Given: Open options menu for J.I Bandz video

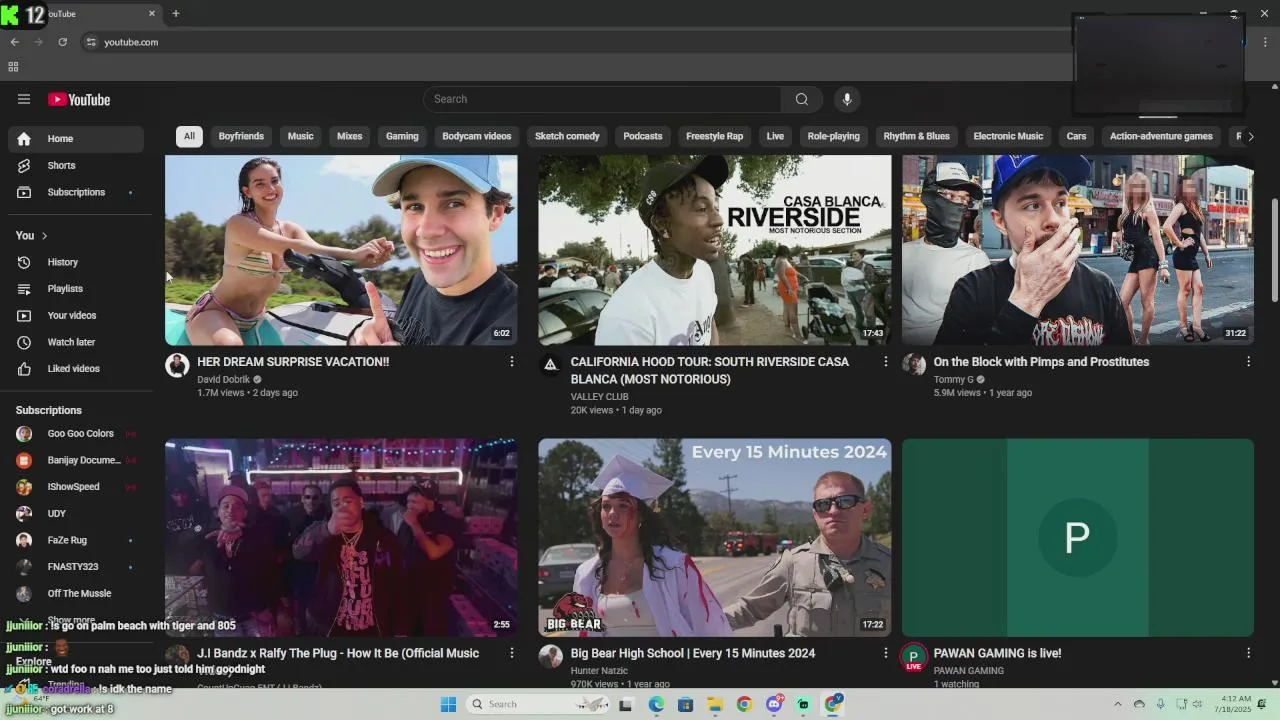Looking at the screenshot, I should click(511, 653).
